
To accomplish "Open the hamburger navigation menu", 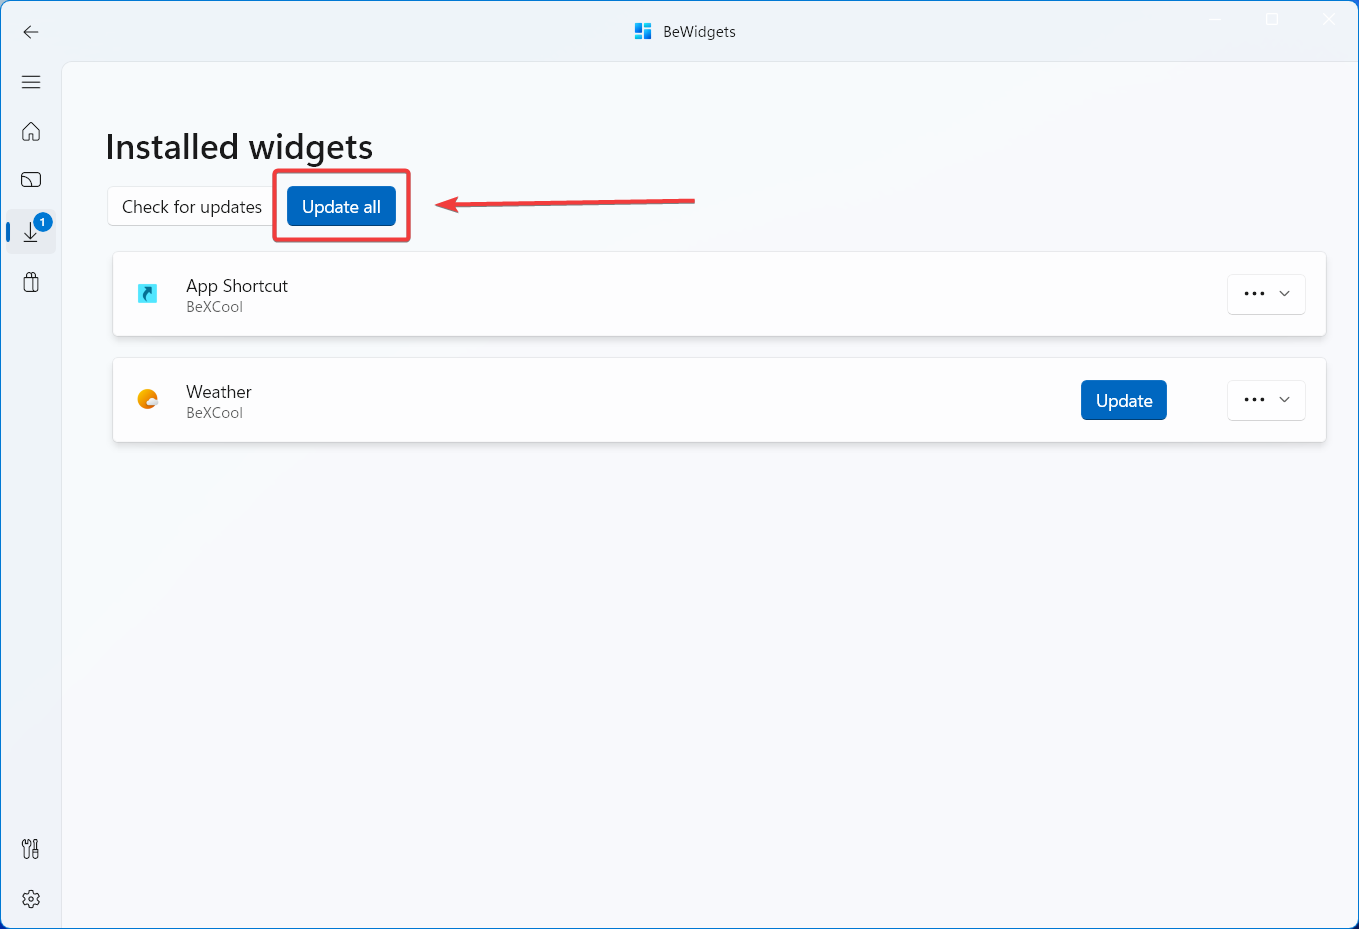I will [x=31, y=82].
